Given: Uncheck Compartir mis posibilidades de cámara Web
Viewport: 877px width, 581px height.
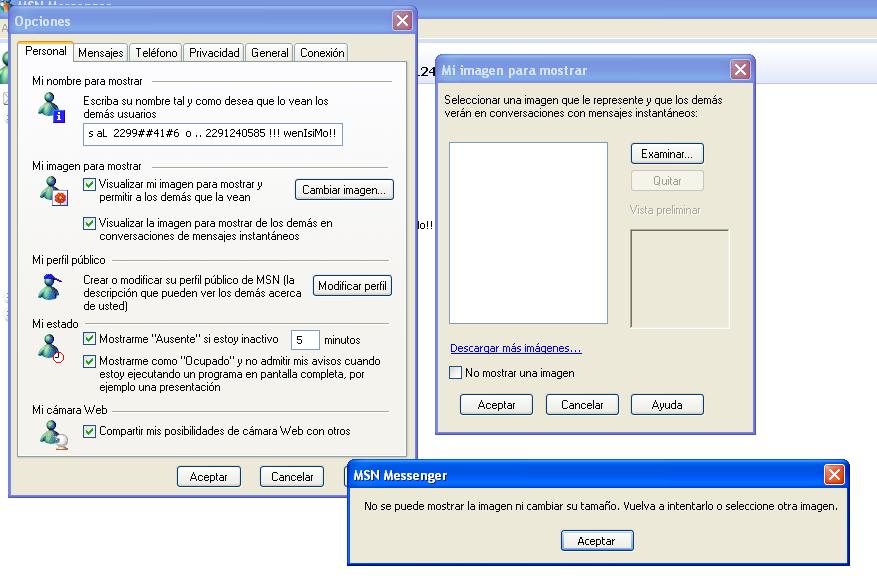Looking at the screenshot, I should click(x=88, y=430).
